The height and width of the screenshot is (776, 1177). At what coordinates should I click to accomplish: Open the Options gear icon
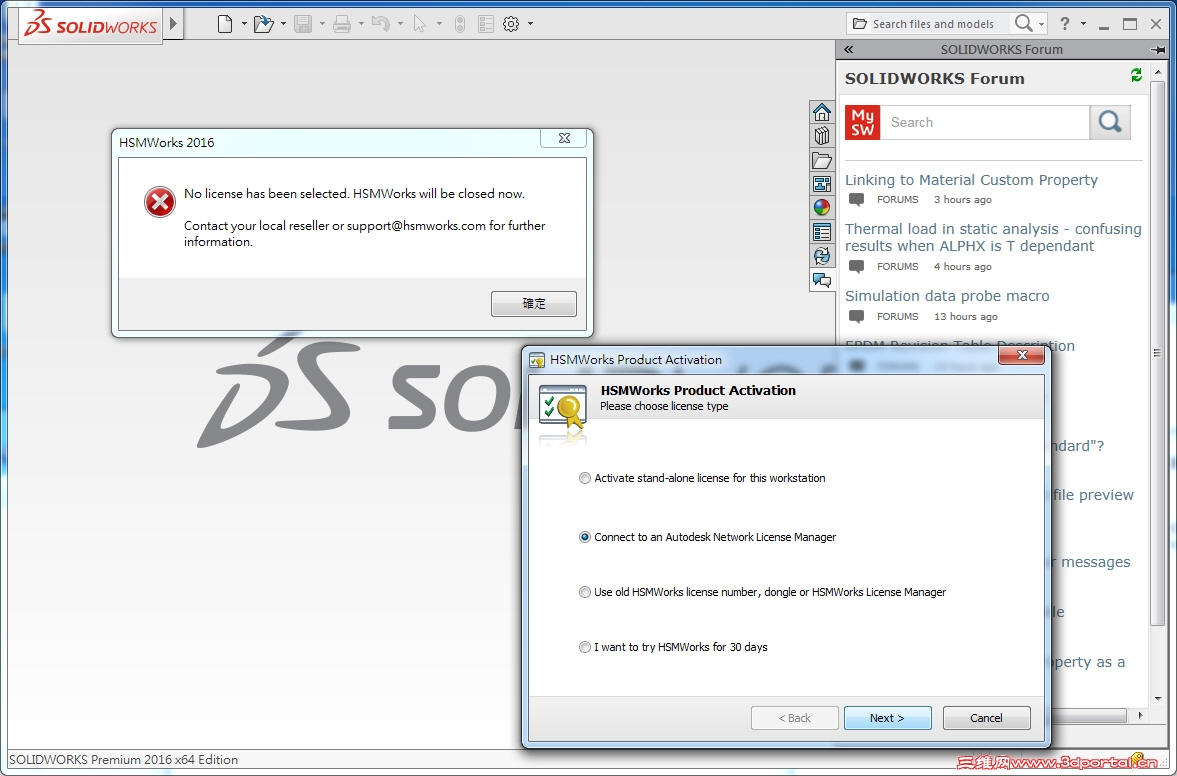[511, 24]
